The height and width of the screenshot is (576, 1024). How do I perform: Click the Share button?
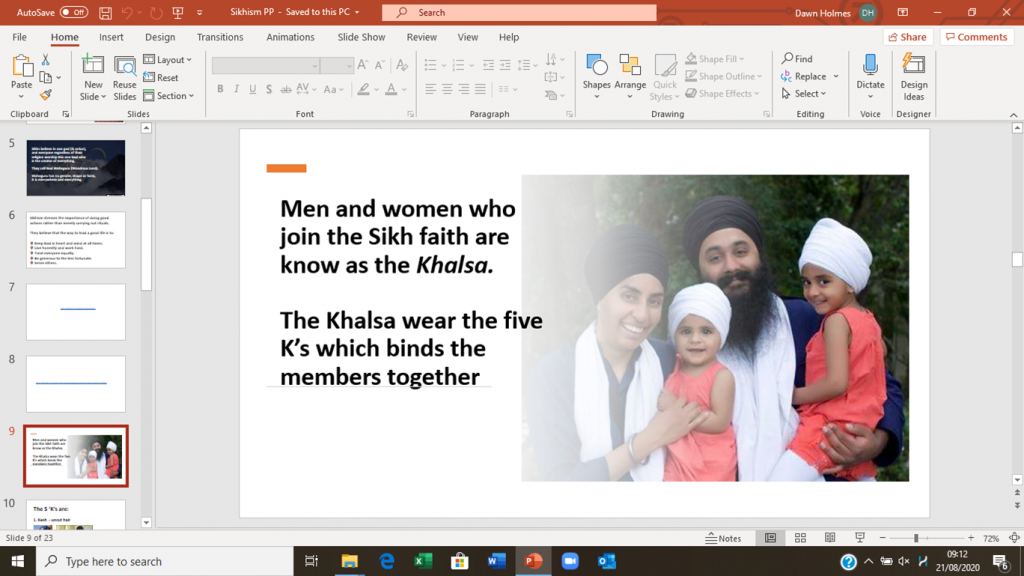pos(907,37)
